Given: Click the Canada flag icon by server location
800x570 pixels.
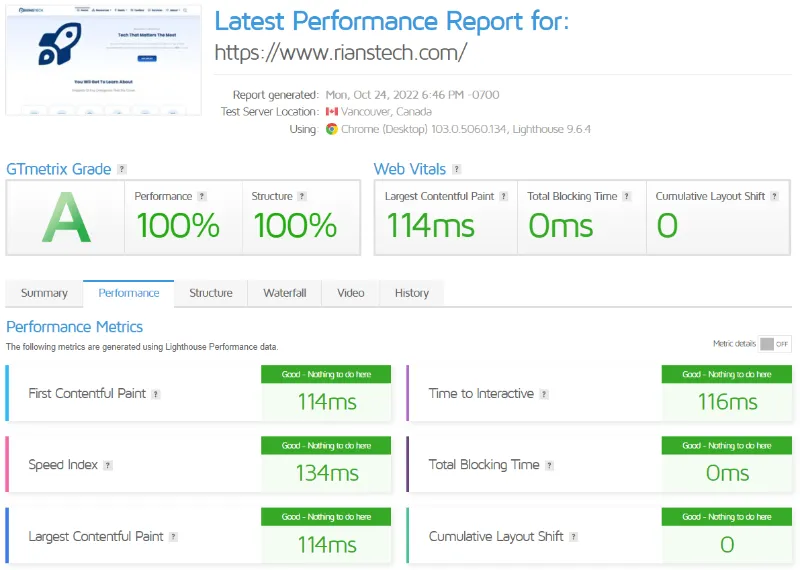Looking at the screenshot, I should (x=332, y=112).
